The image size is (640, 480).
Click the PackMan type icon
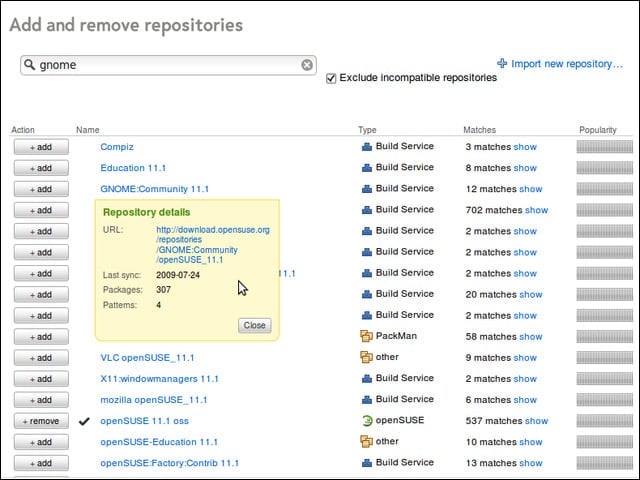click(x=366, y=336)
